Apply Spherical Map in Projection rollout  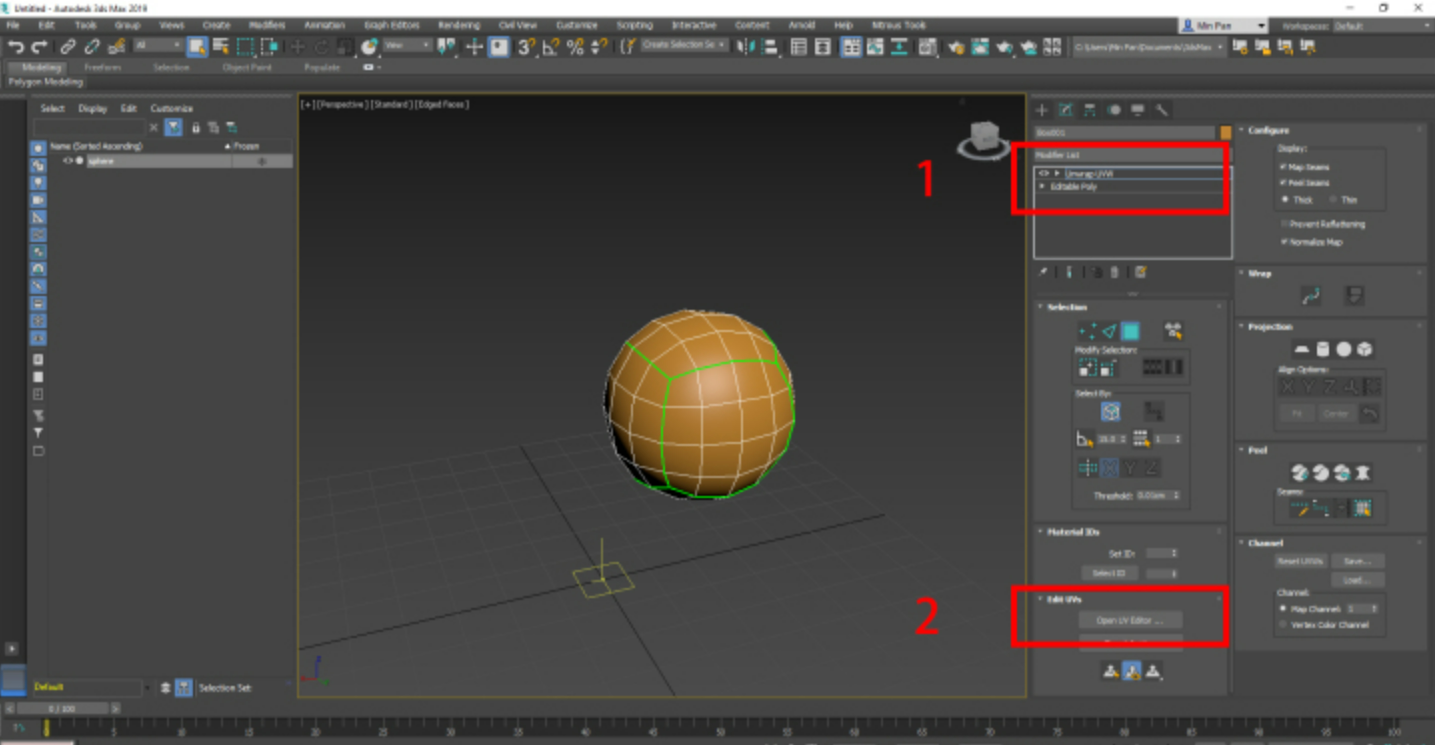[x=1344, y=349]
